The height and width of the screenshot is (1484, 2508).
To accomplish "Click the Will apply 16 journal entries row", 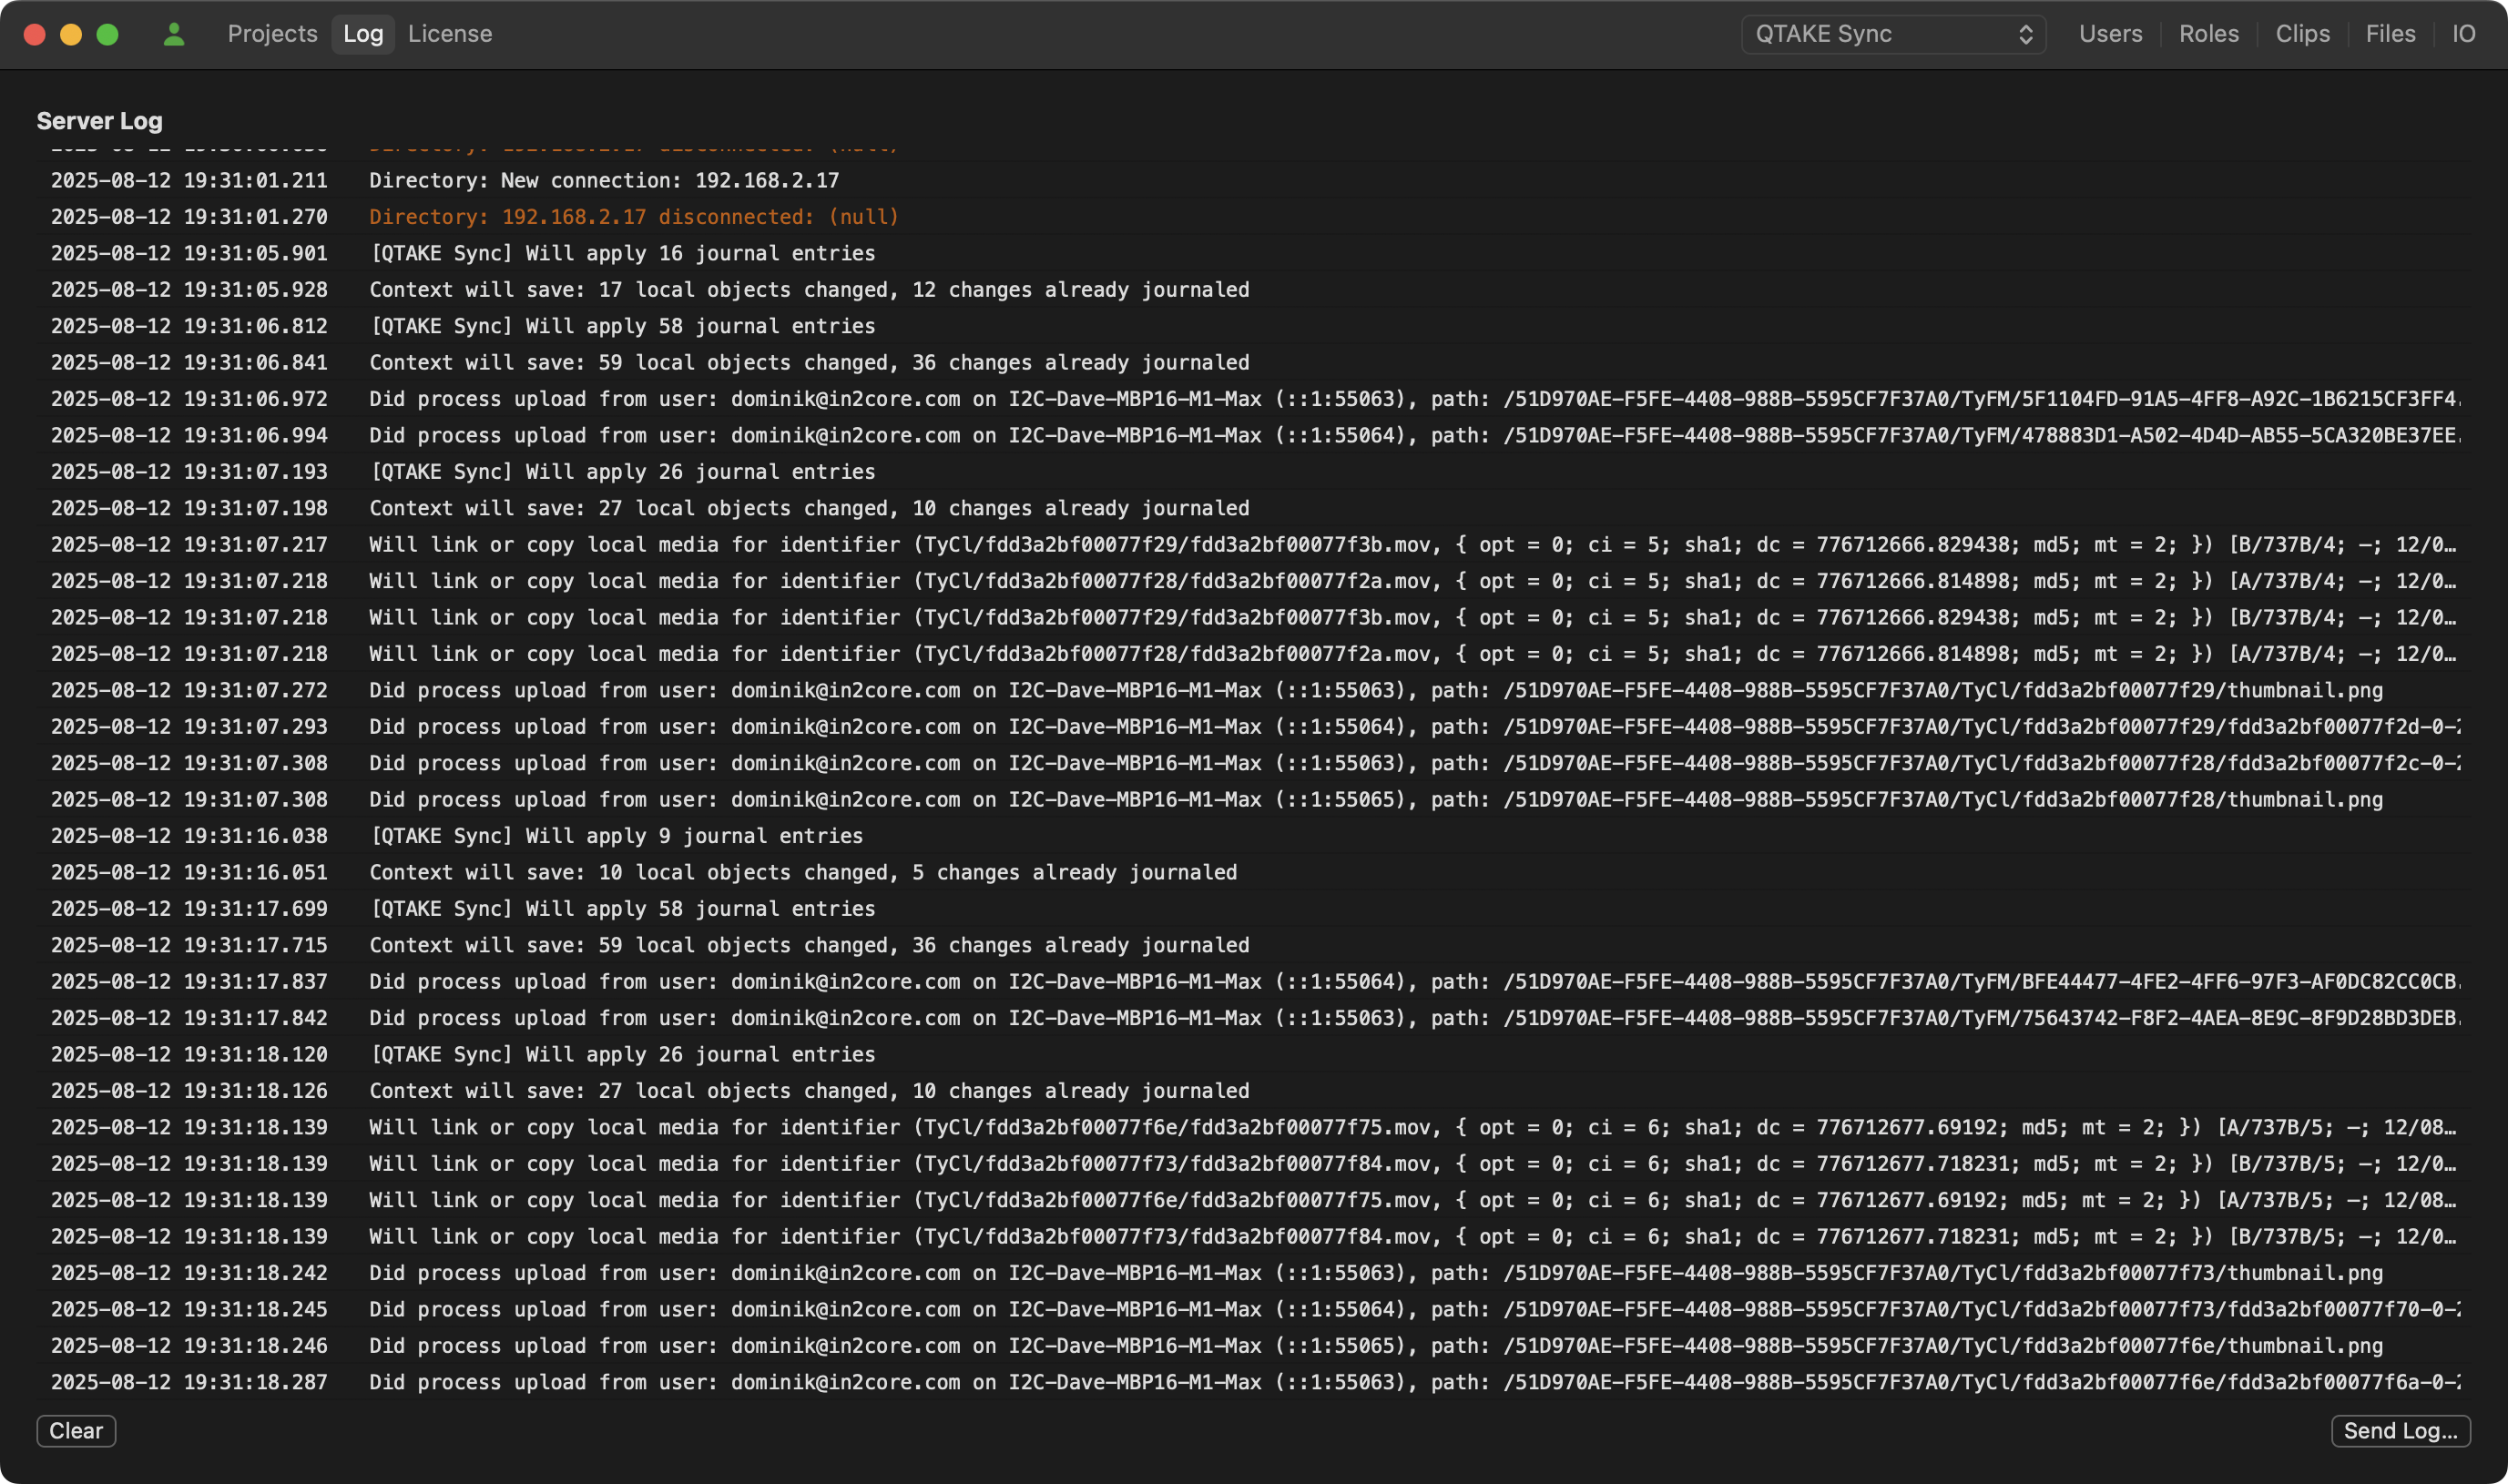I will tap(622, 254).
